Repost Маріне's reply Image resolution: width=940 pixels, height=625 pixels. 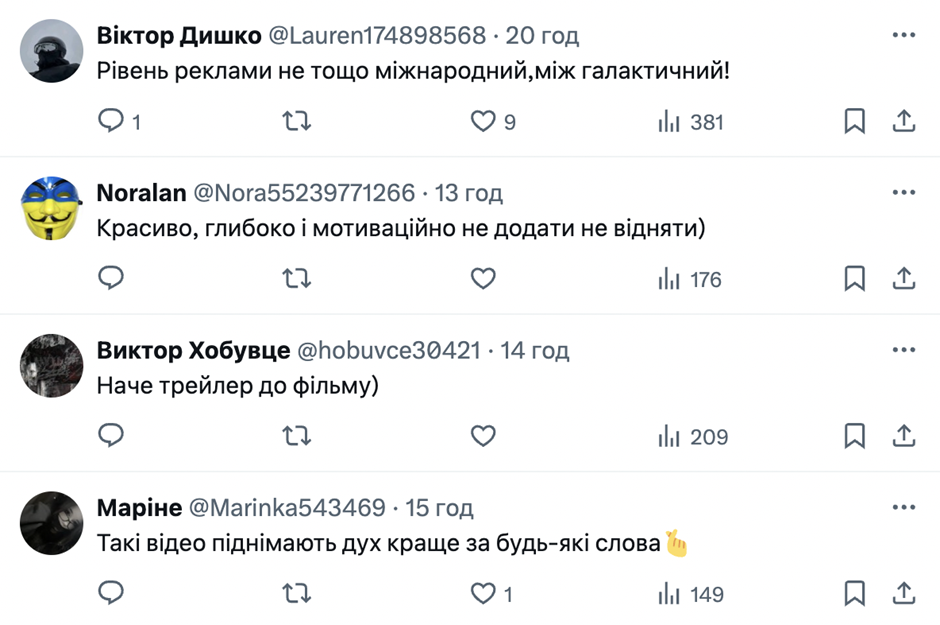point(296,594)
